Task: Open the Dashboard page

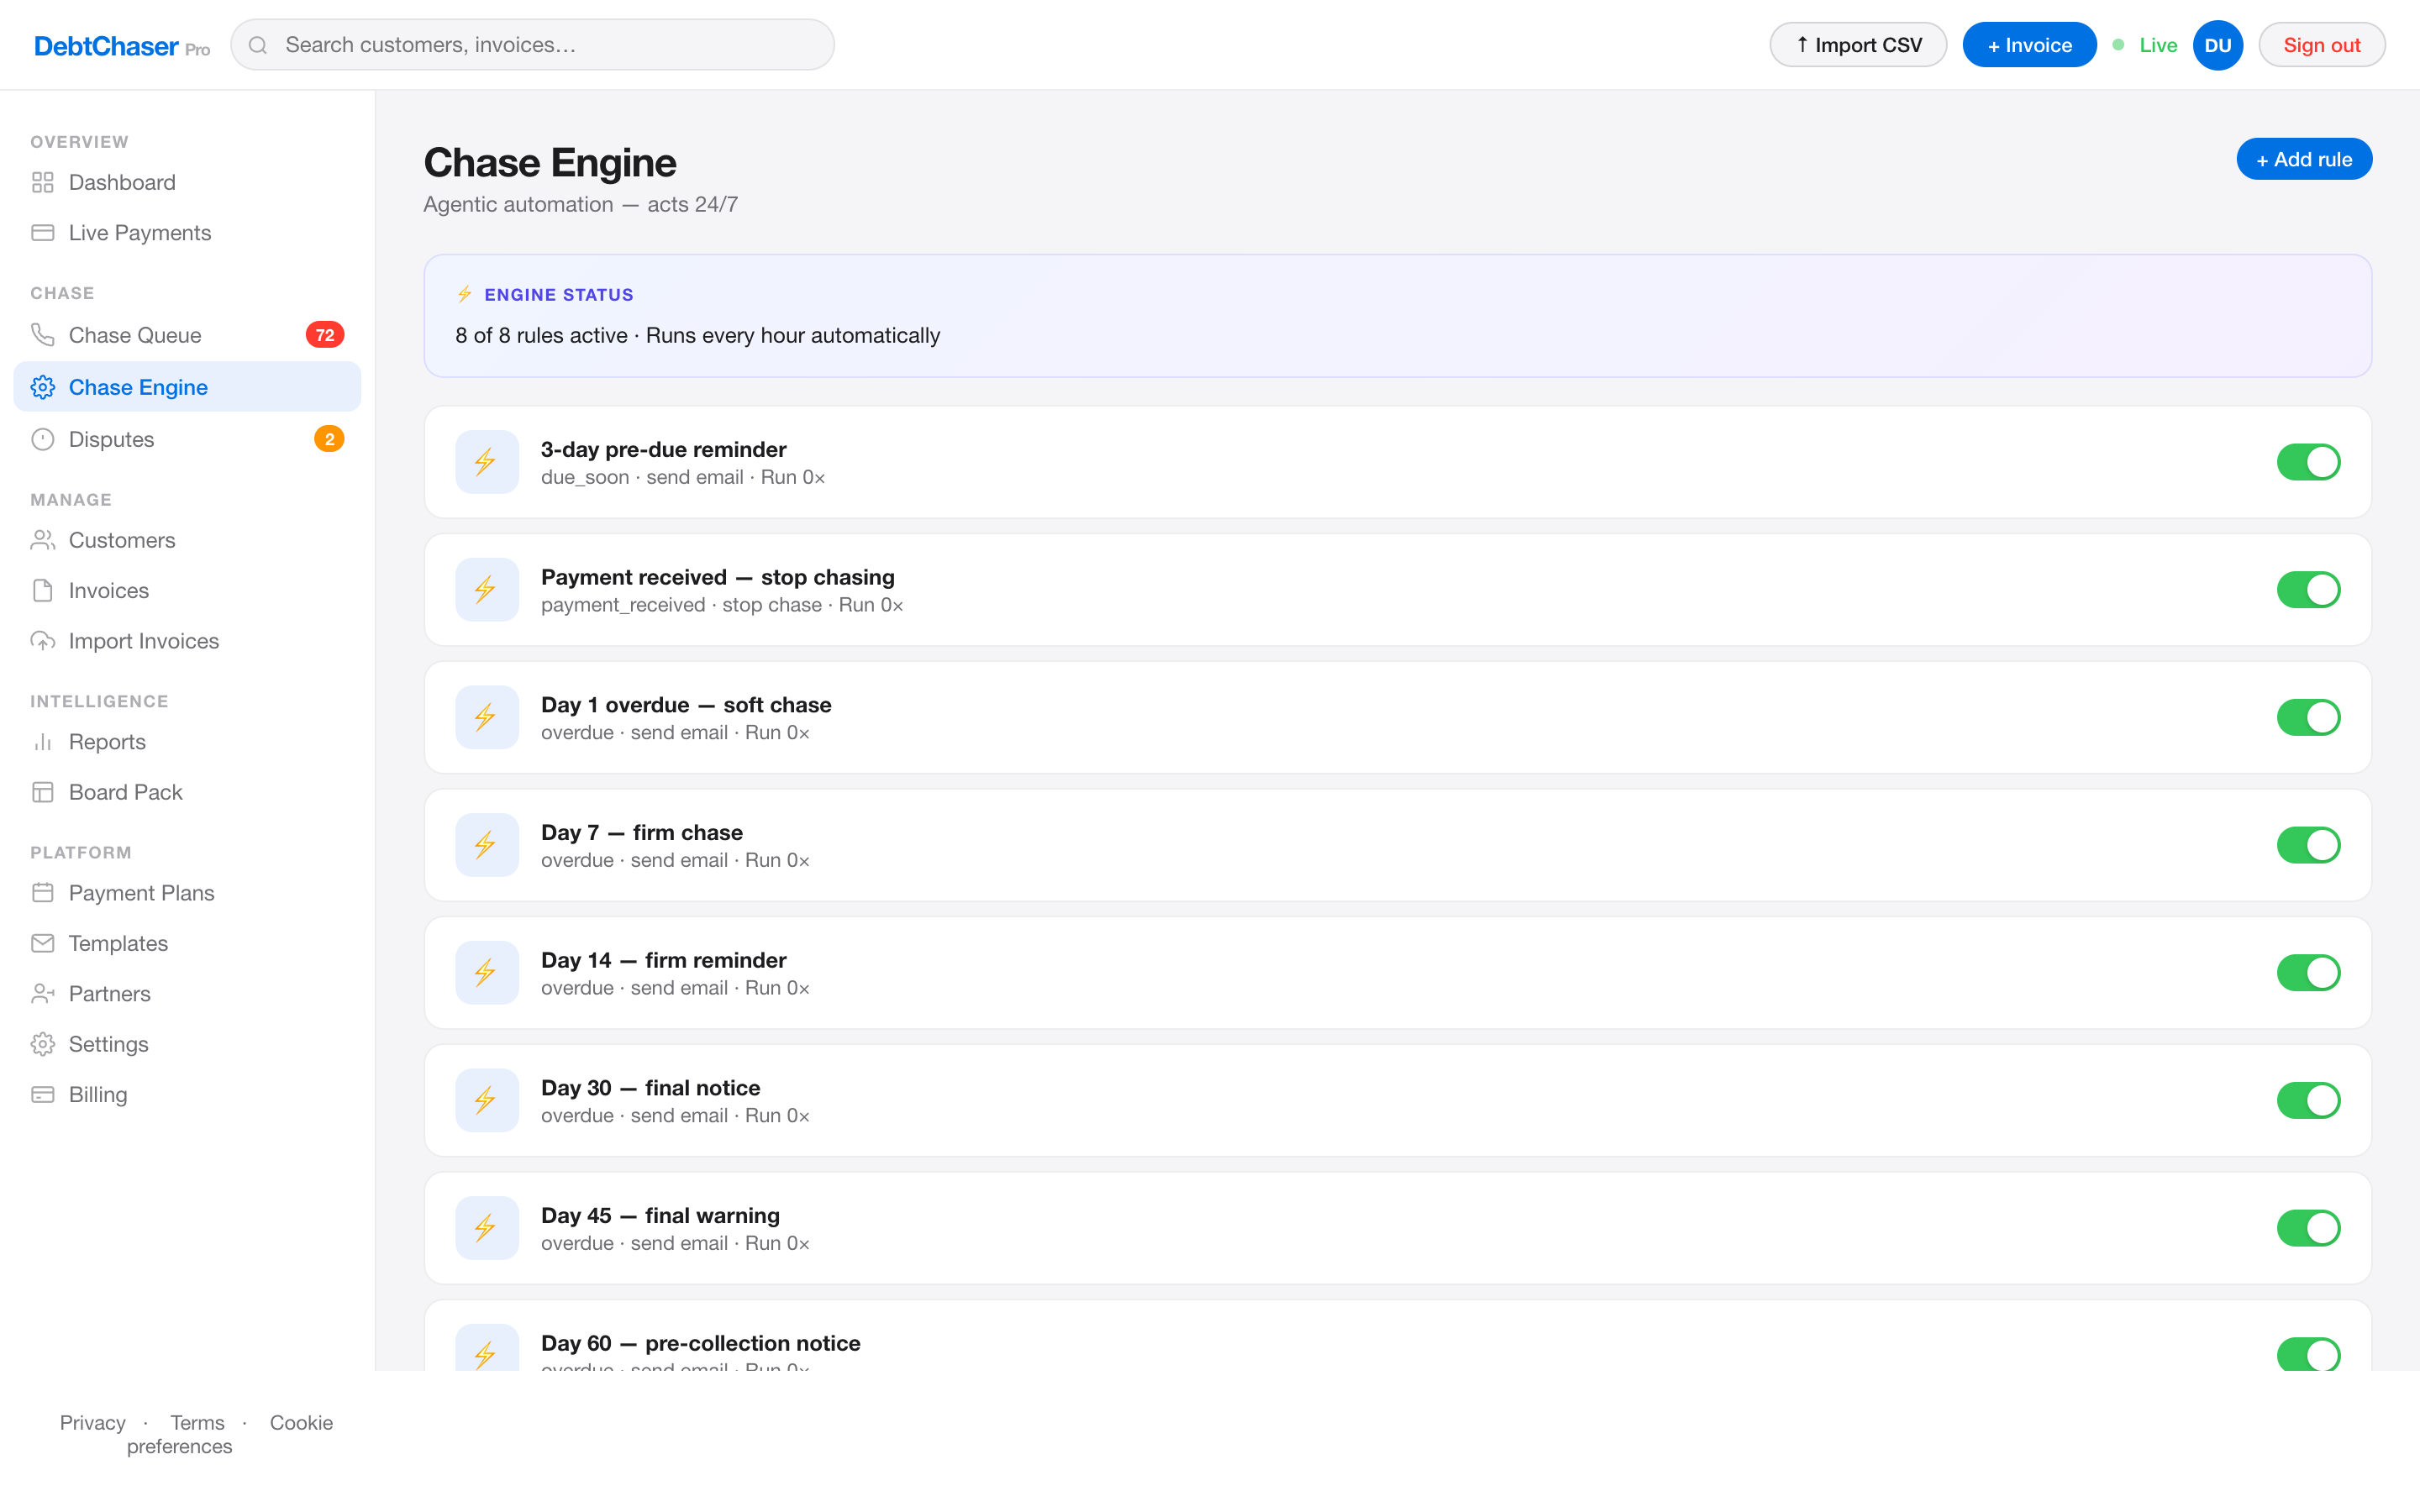Action: click(x=187, y=182)
